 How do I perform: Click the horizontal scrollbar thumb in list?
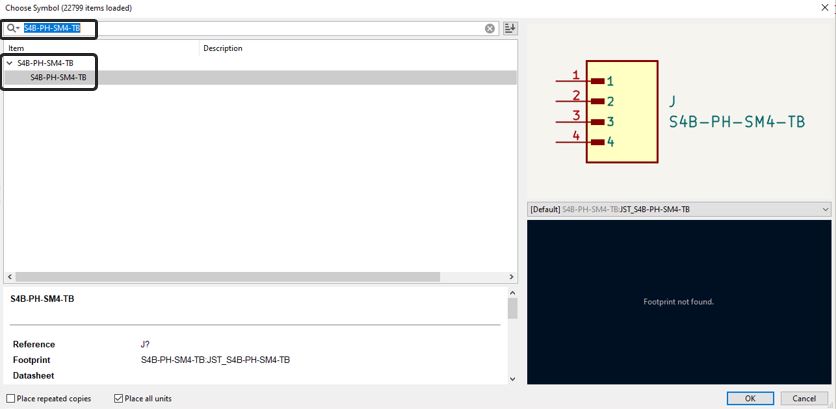pos(228,277)
